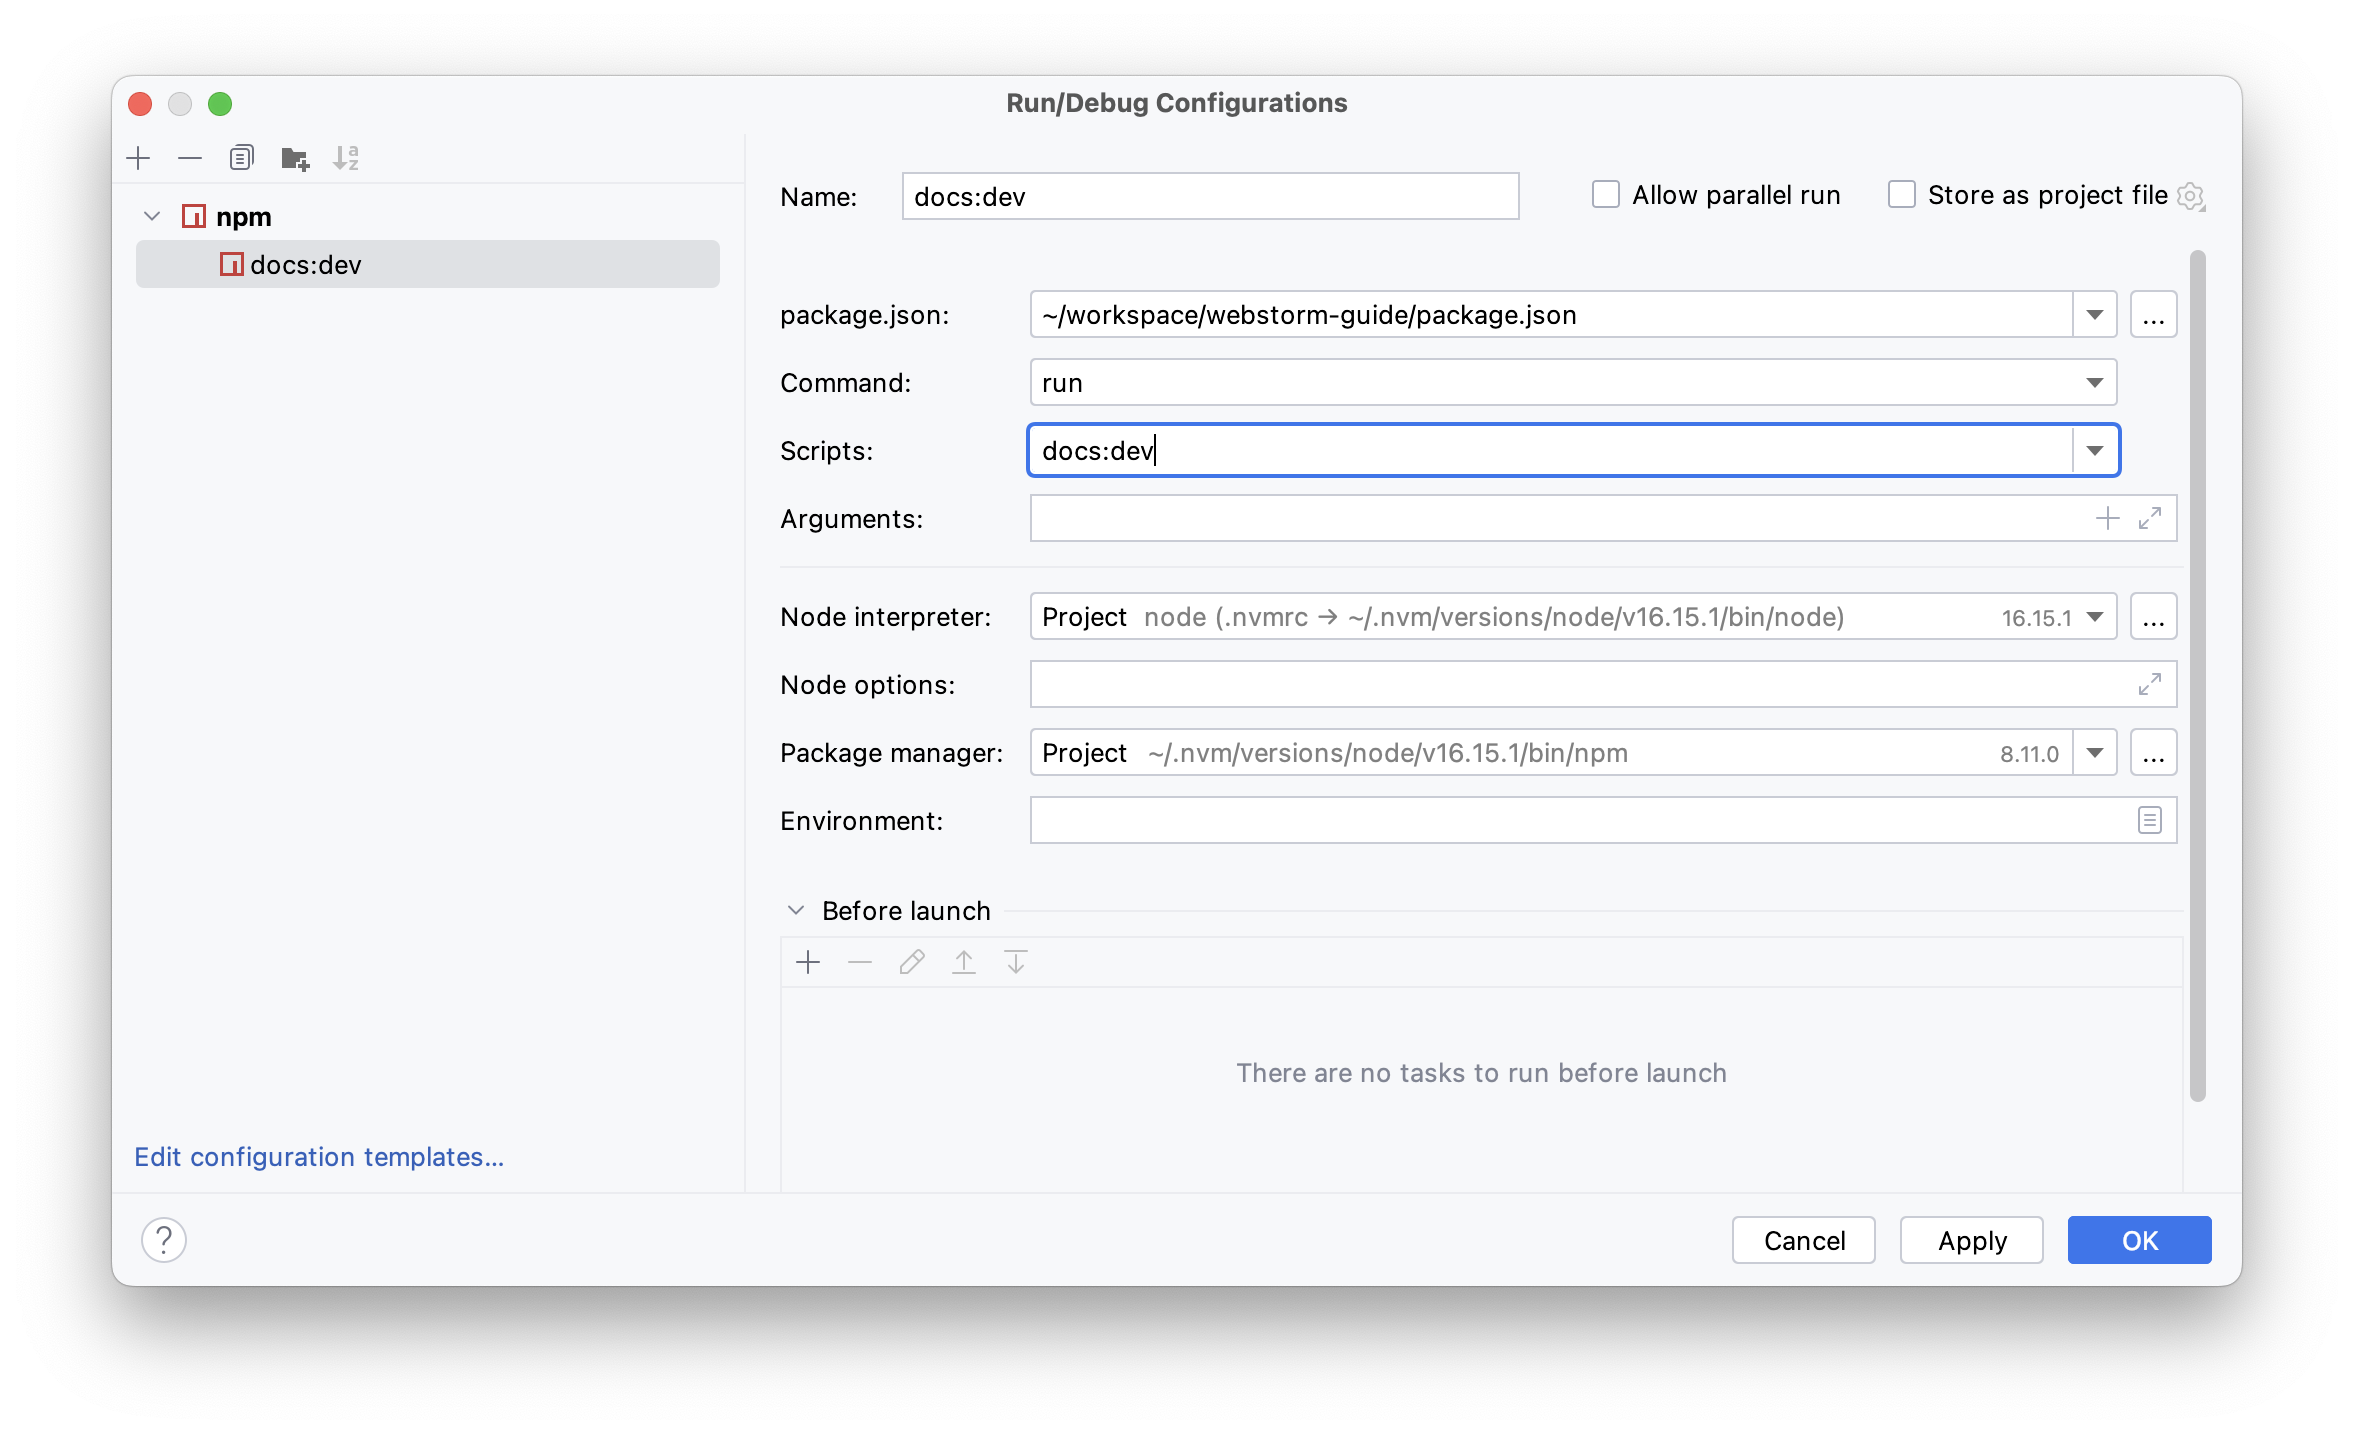Open the Command dropdown

coord(2094,383)
